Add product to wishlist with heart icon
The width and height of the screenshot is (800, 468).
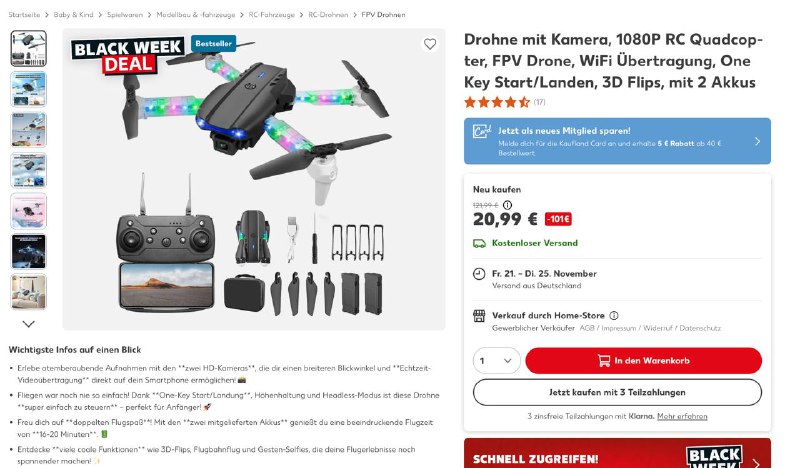pyautogui.click(x=430, y=44)
